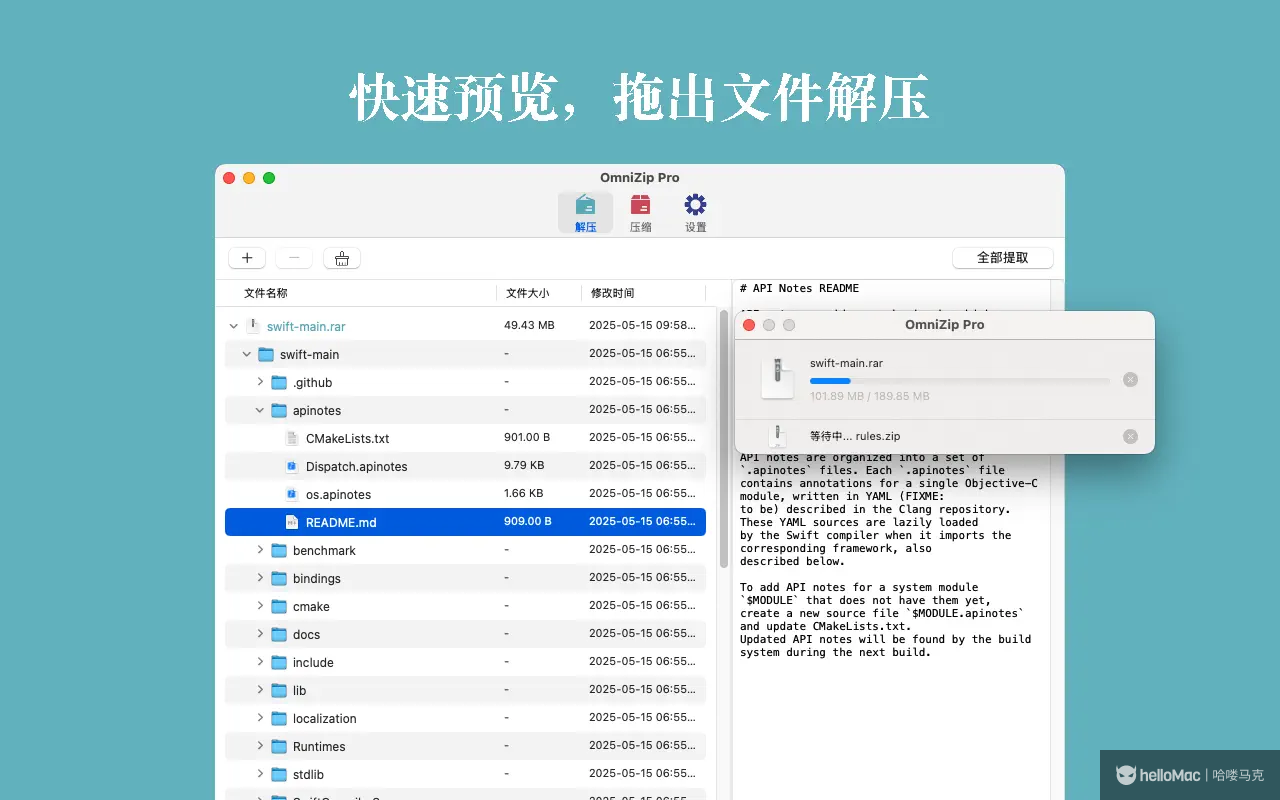Screen dimensions: 1280x800
Task: Select the Dispatch.apinotes file name
Action: pos(357,466)
